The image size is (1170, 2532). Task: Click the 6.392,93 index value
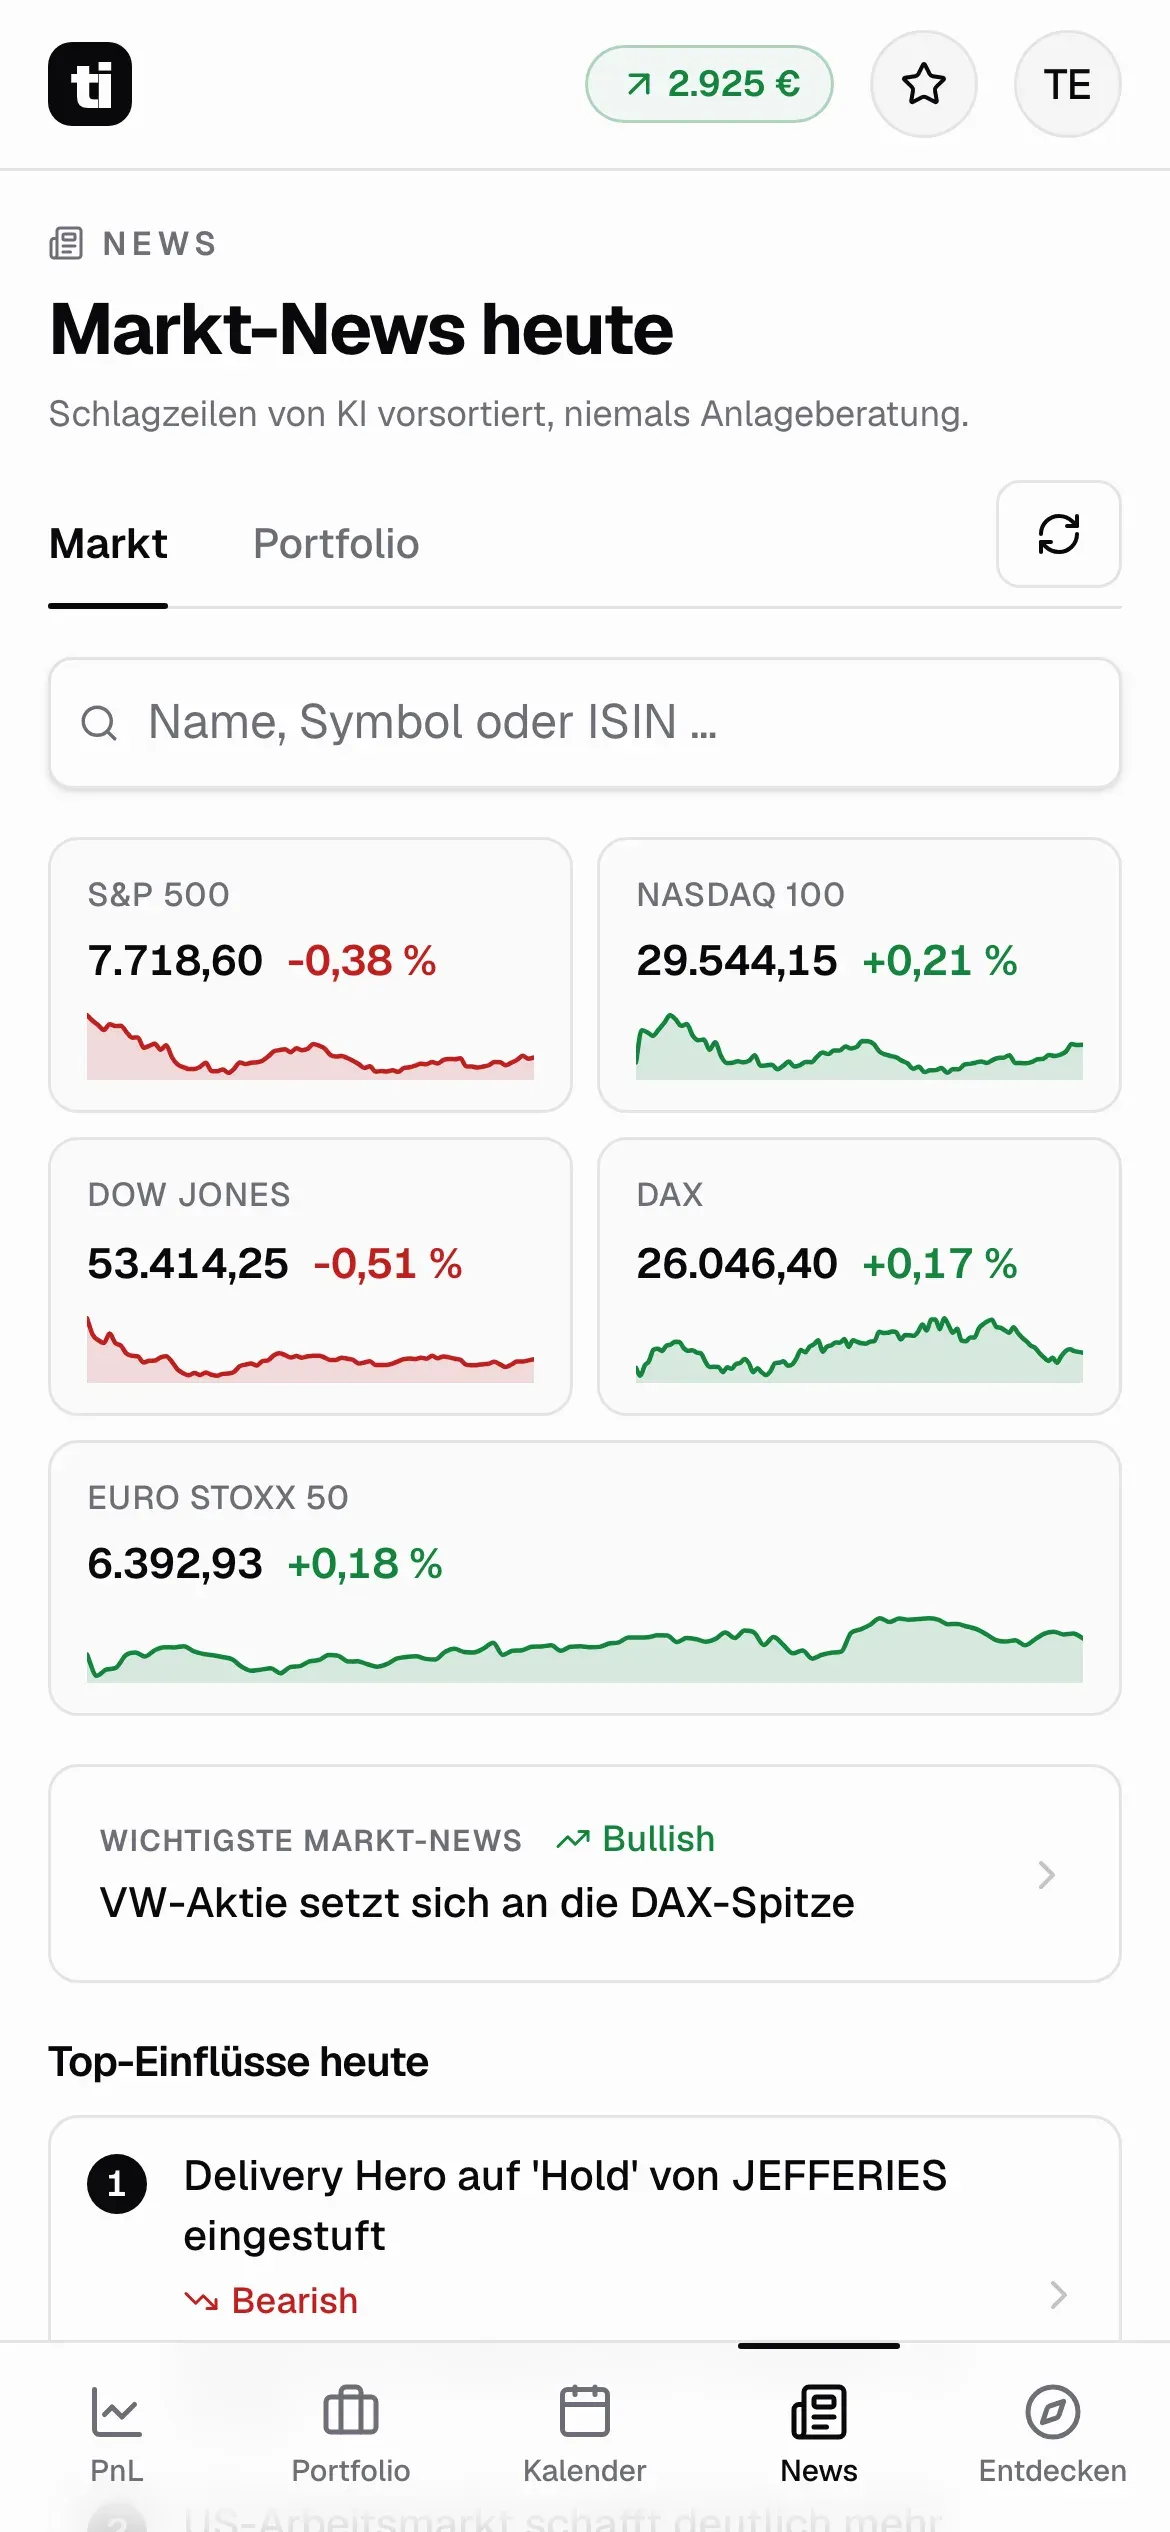175,1564
